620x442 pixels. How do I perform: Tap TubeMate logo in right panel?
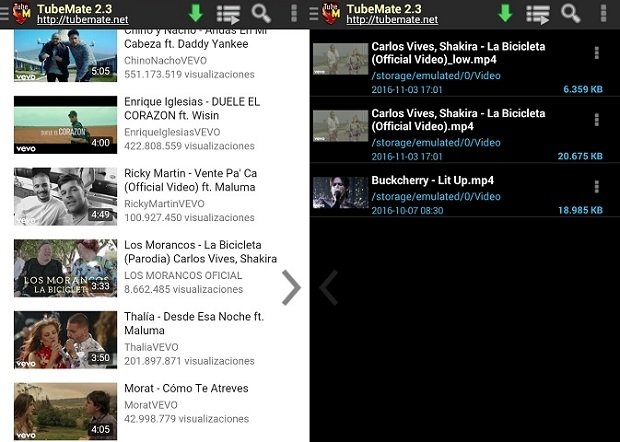[x=331, y=13]
